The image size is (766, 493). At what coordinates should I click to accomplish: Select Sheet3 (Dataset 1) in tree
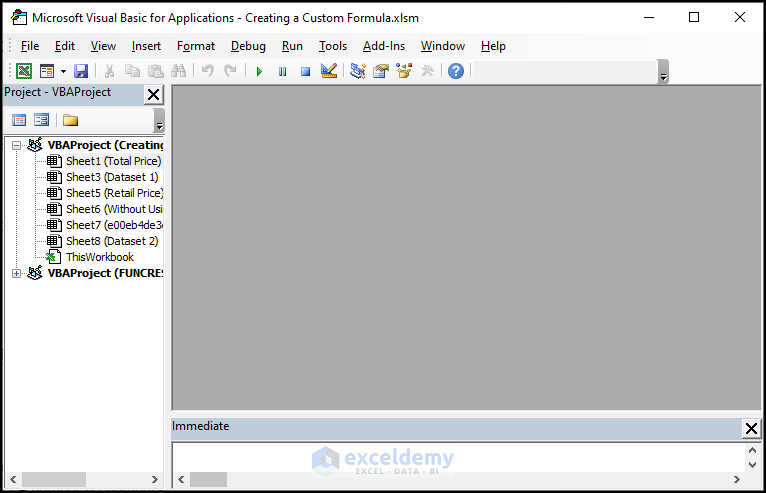pos(112,177)
